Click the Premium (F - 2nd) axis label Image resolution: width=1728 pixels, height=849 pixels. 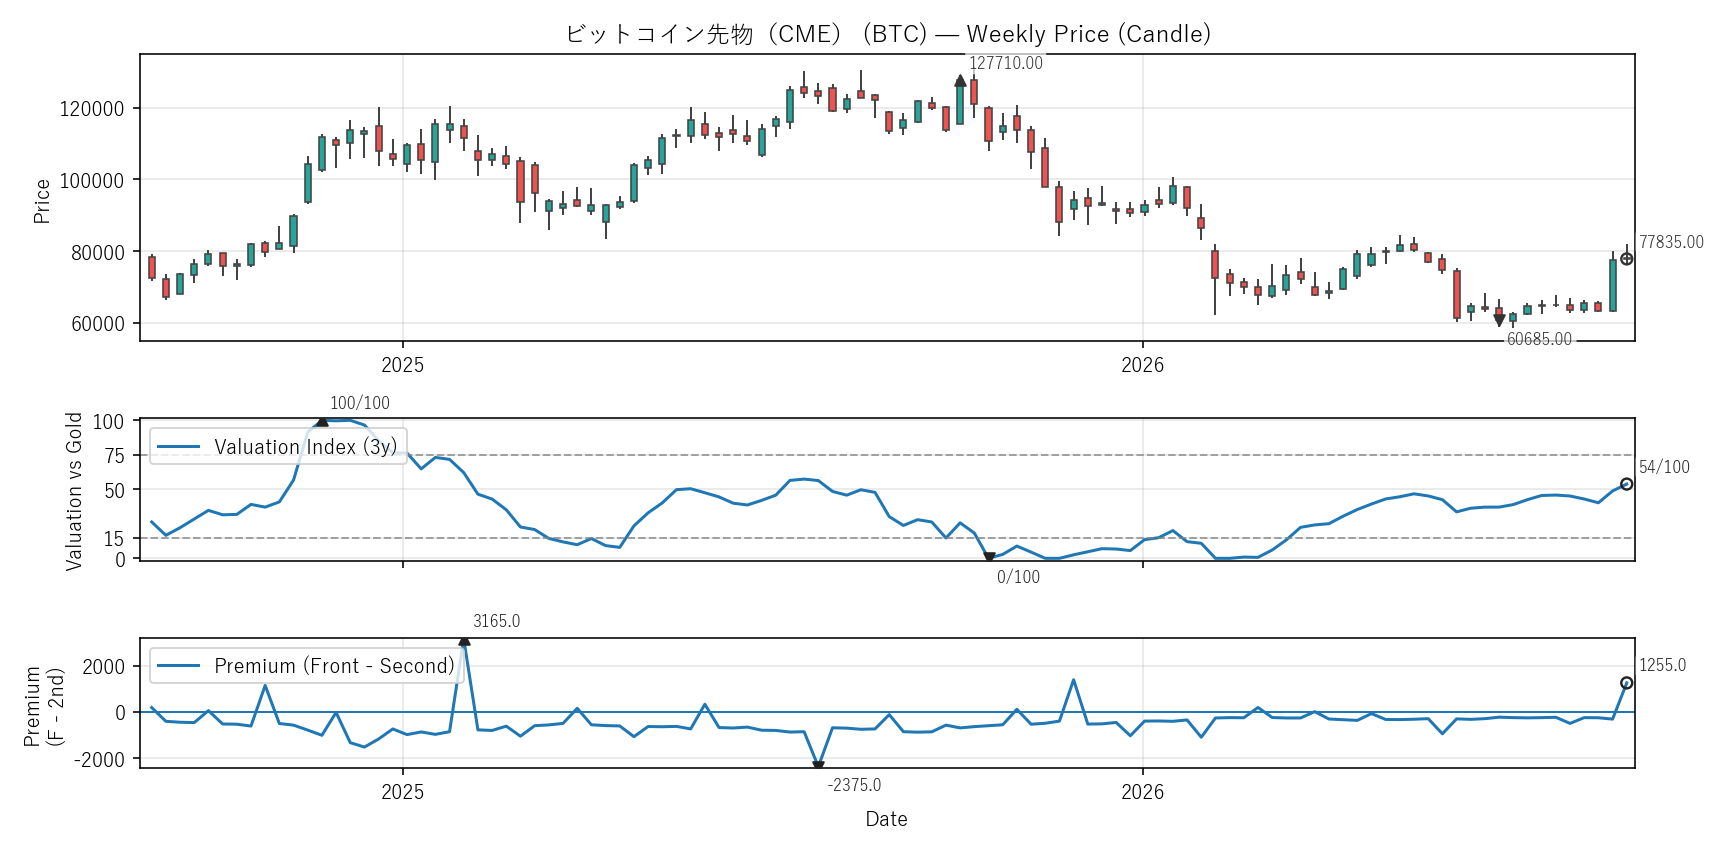point(44,707)
